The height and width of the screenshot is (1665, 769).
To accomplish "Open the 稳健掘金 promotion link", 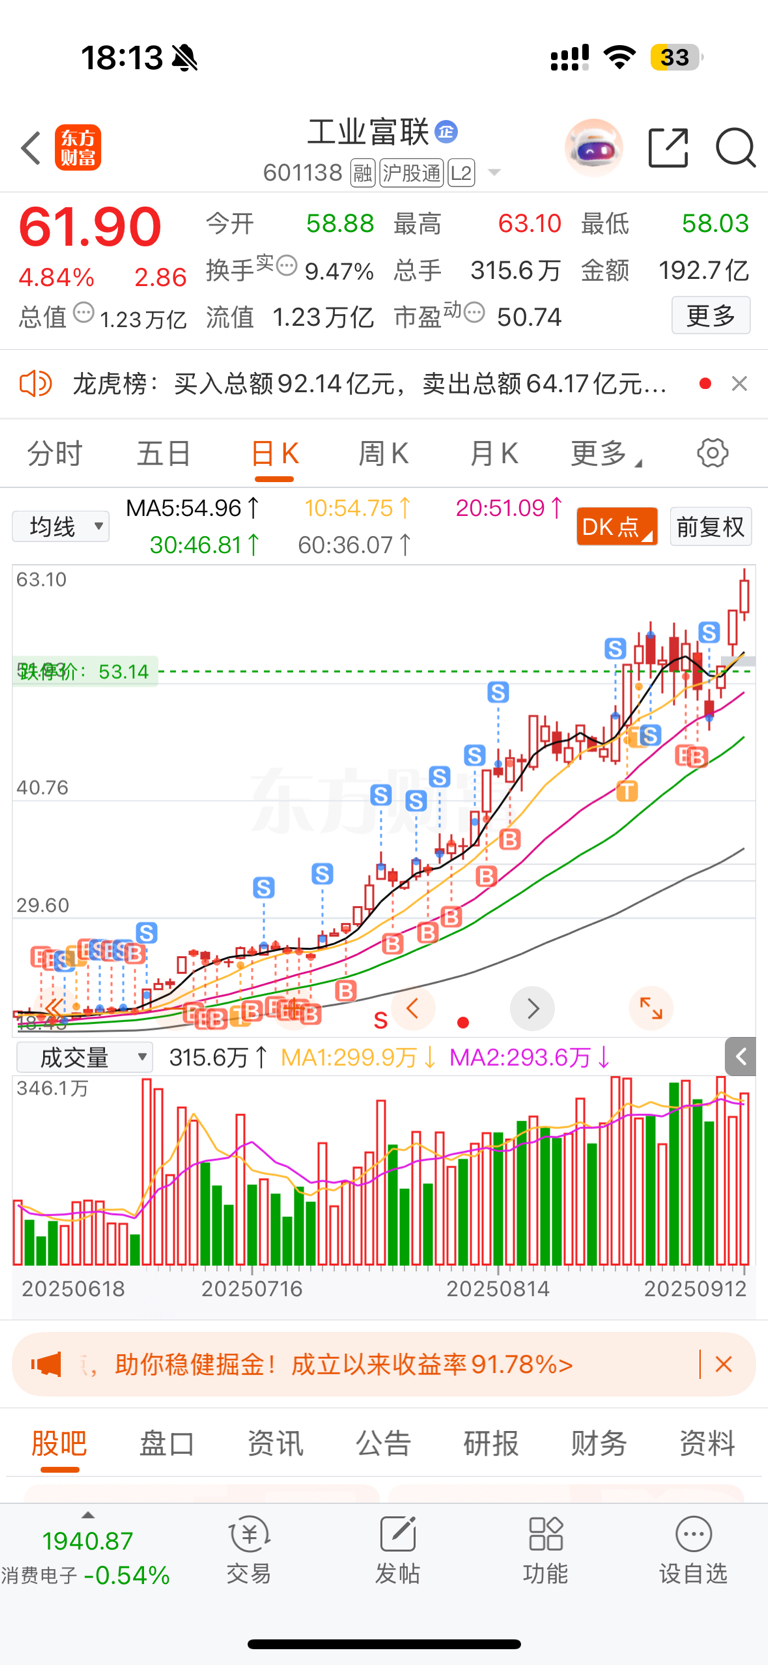I will 343,1364.
